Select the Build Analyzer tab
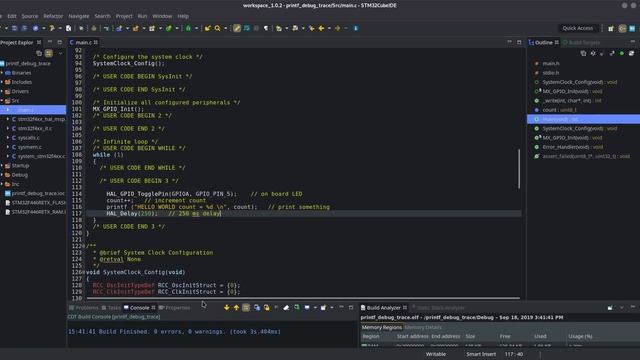 coord(383,307)
